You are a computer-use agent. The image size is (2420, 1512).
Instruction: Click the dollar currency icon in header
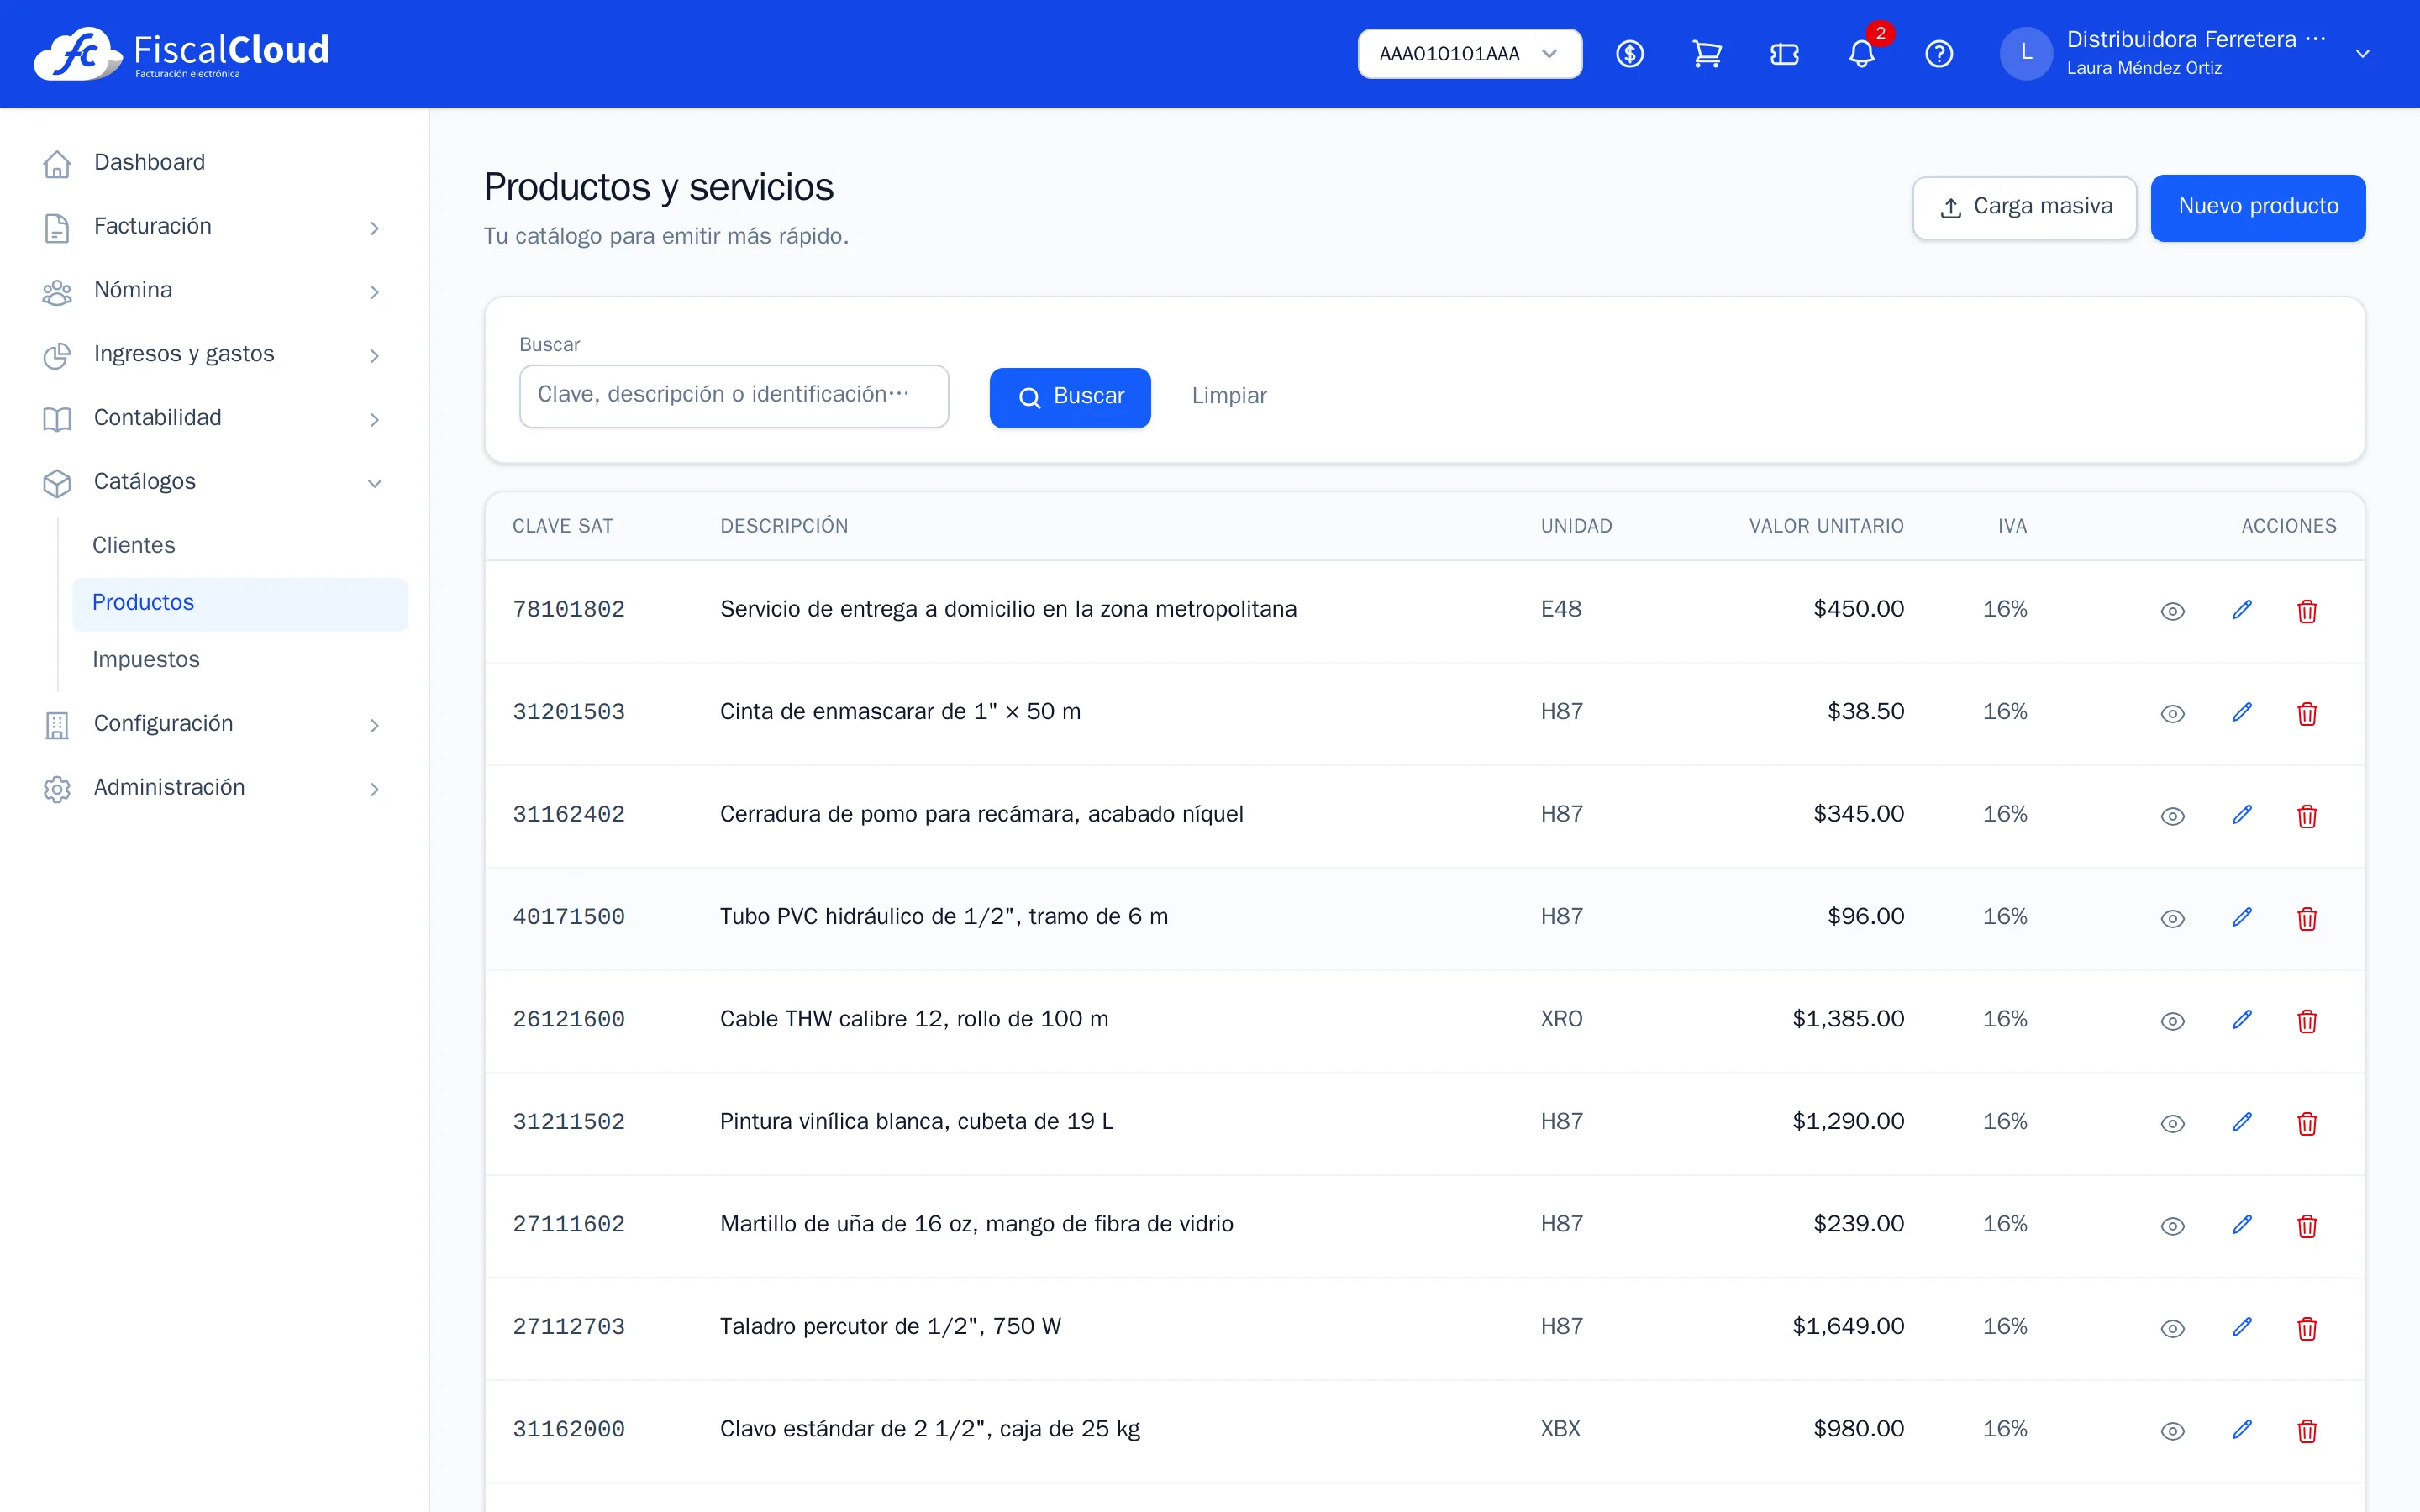point(1630,54)
